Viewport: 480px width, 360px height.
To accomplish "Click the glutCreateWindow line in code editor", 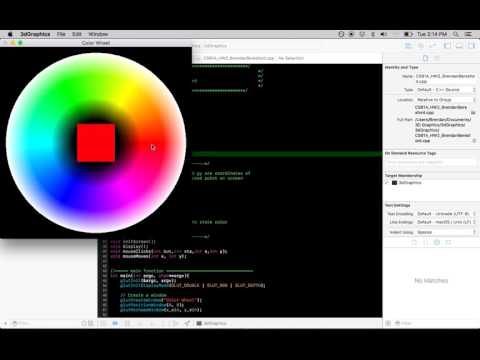I will [x=161, y=300].
